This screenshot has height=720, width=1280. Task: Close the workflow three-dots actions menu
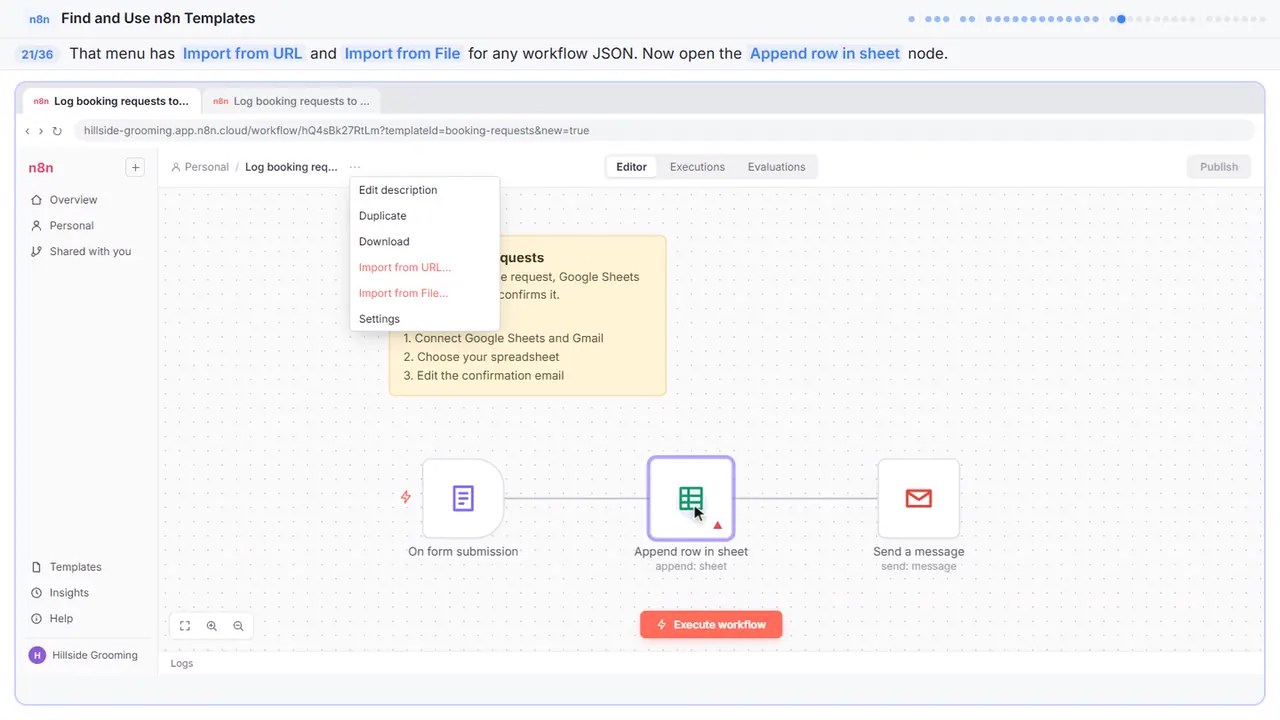click(x=356, y=167)
